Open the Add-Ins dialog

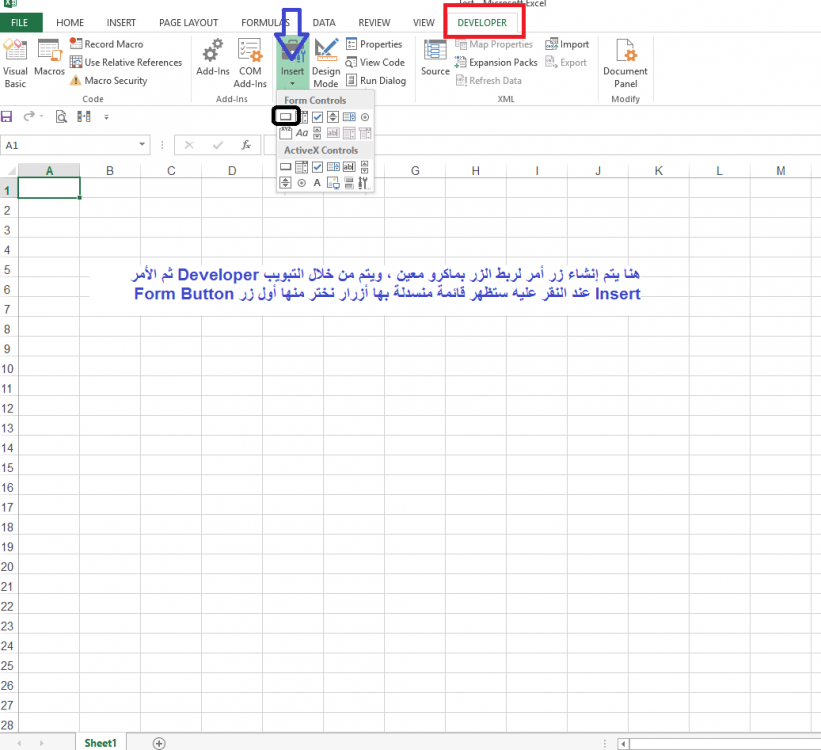click(213, 58)
